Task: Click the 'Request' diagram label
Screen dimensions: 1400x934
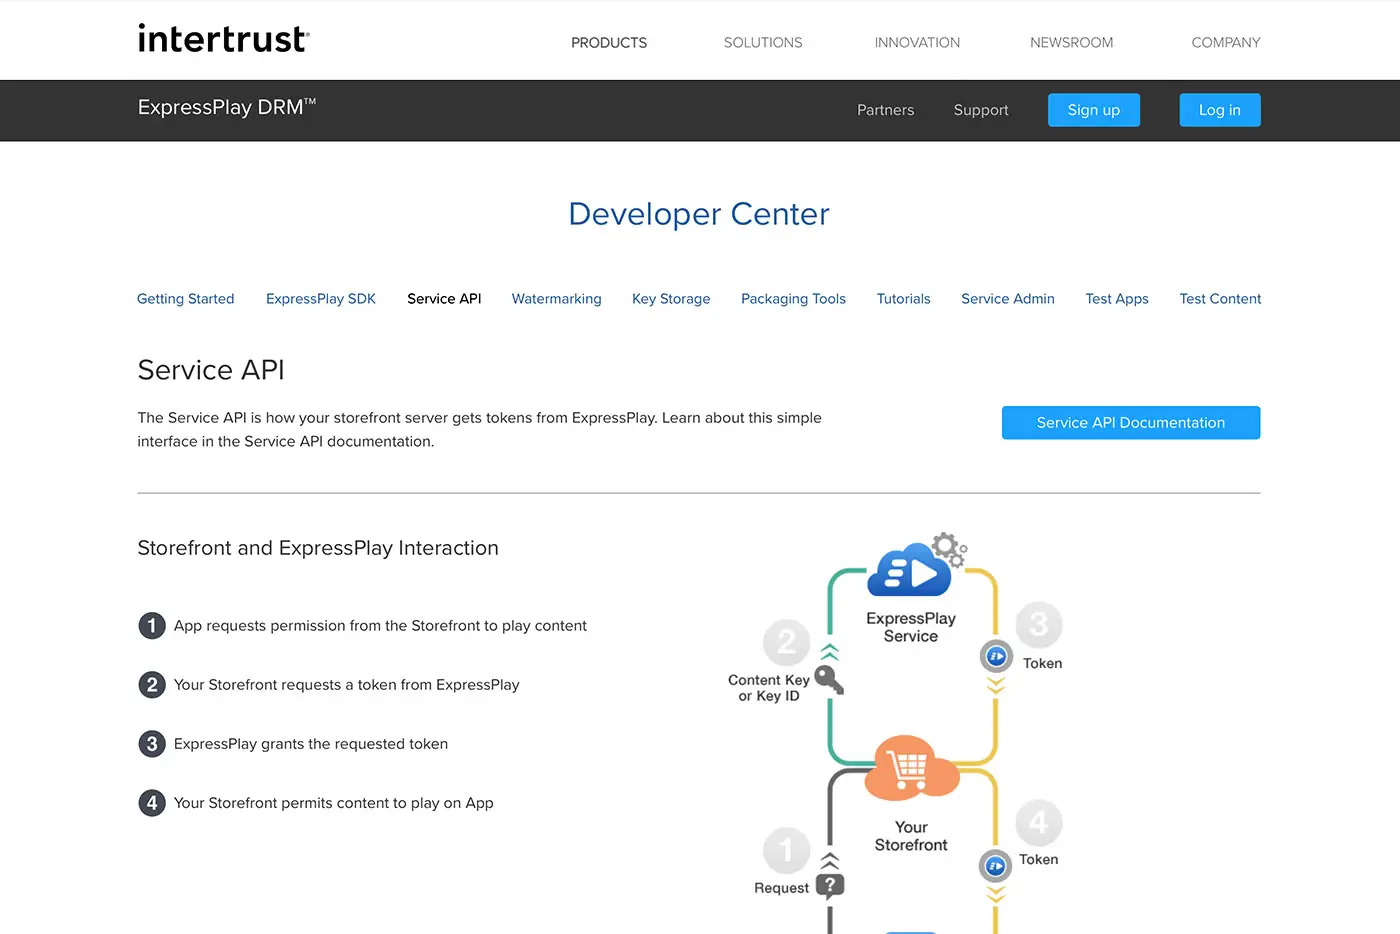Action: tap(781, 888)
